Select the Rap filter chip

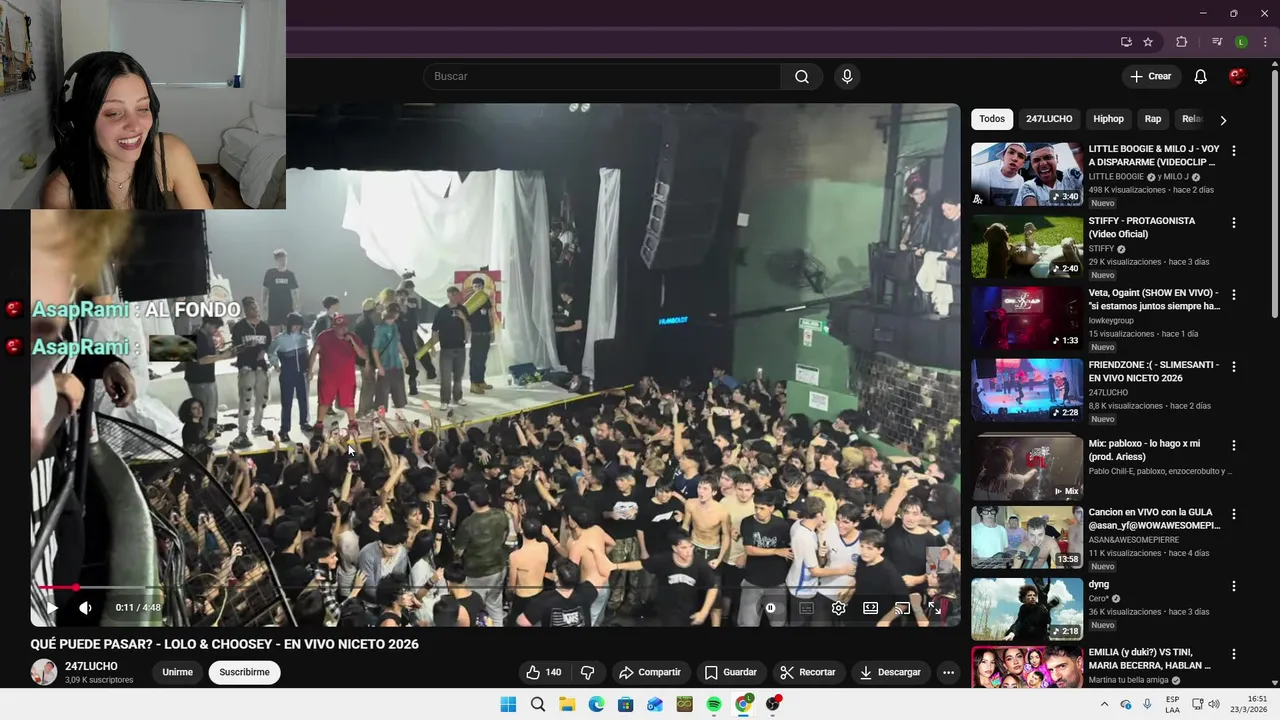(x=1153, y=119)
